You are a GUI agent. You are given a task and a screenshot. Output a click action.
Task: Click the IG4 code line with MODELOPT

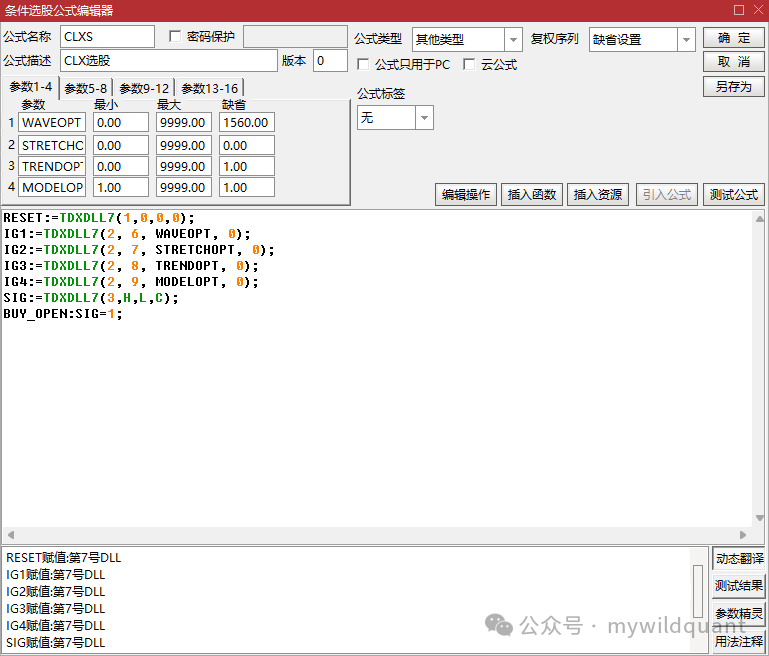pyautogui.click(x=131, y=282)
